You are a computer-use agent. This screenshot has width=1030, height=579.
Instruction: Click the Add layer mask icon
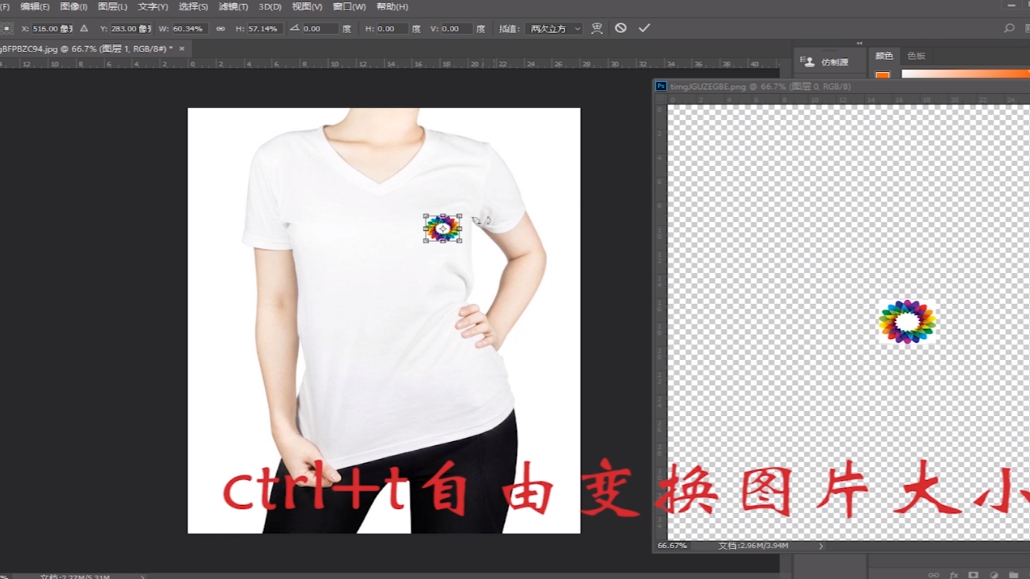pyautogui.click(x=973, y=573)
